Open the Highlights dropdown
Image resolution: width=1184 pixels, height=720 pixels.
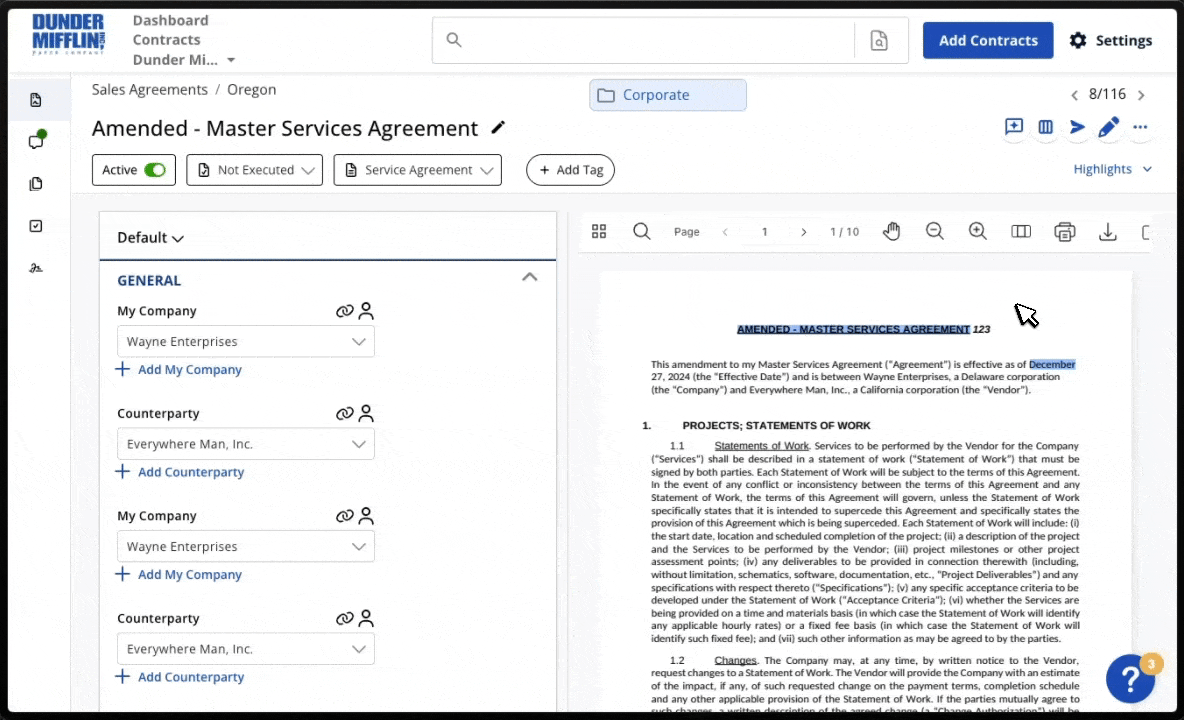1112,169
